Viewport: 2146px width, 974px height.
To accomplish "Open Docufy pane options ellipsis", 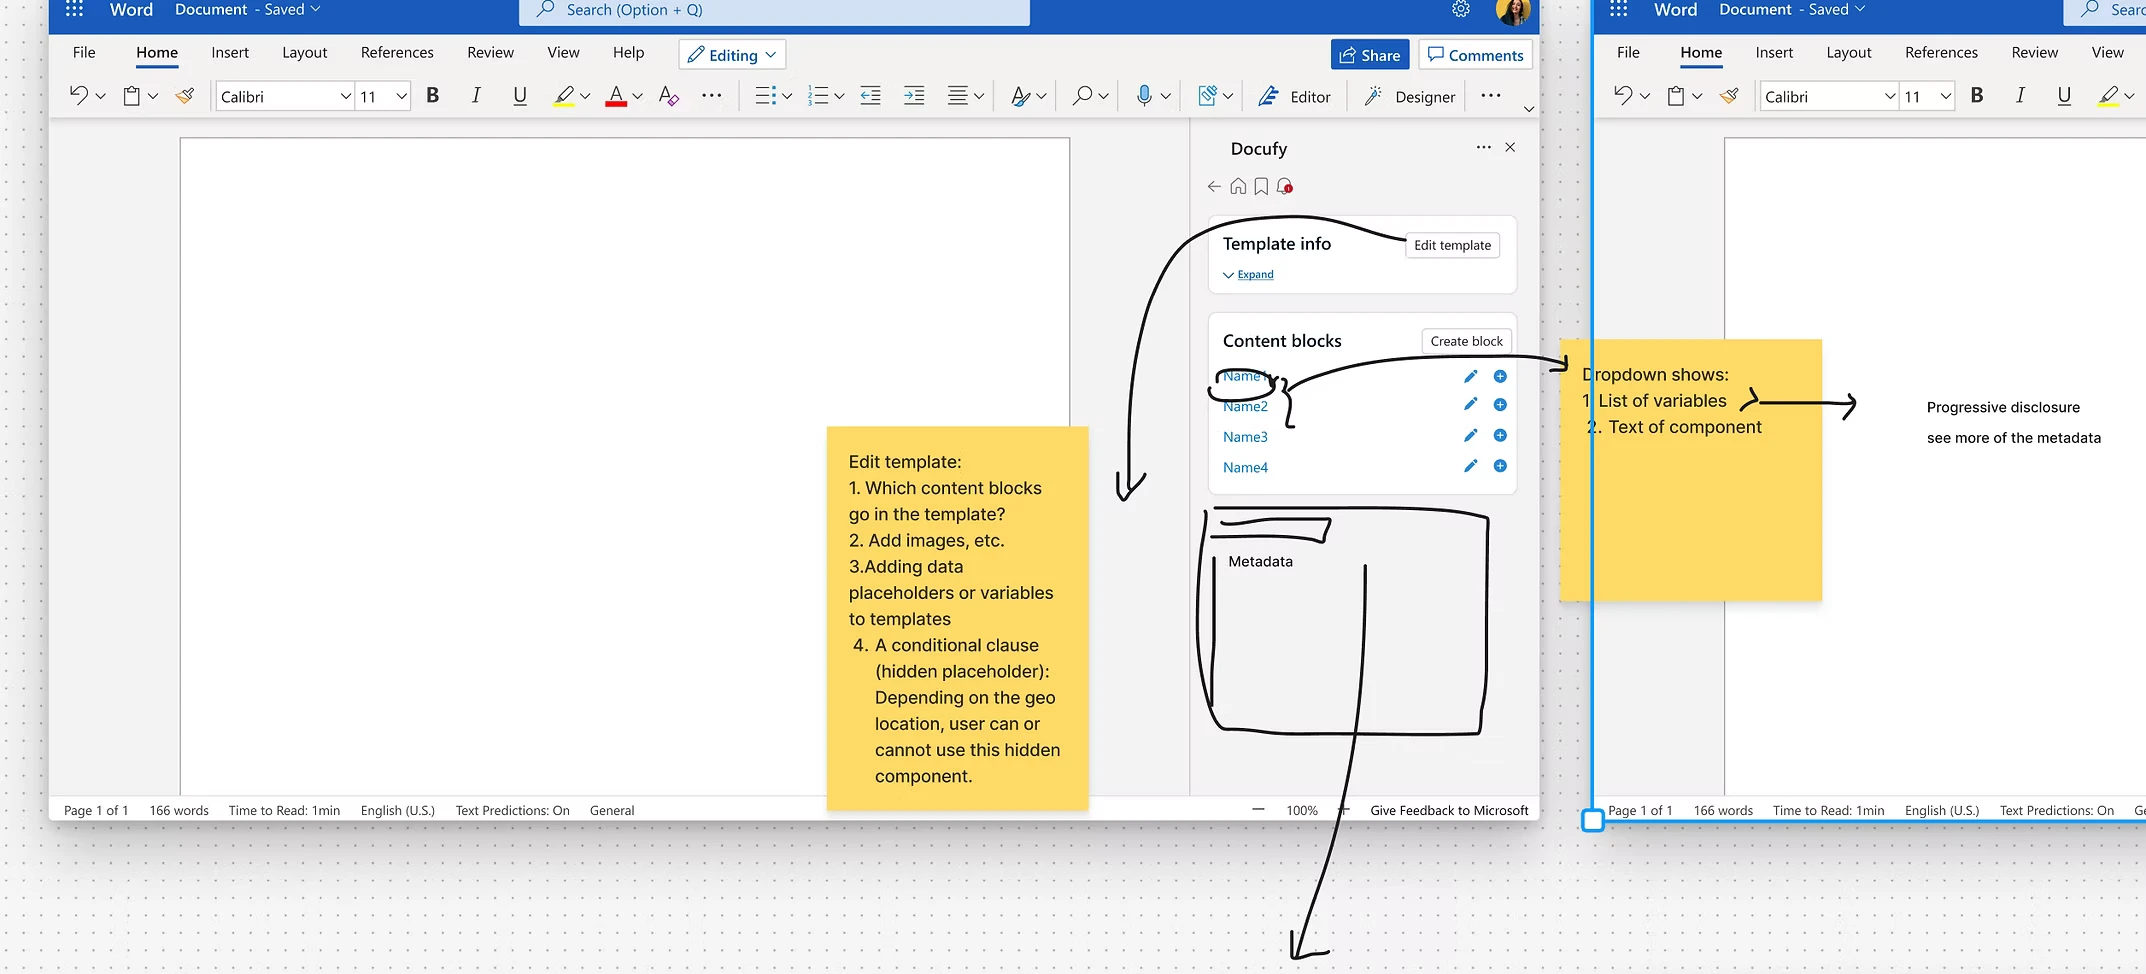I will [x=1483, y=147].
